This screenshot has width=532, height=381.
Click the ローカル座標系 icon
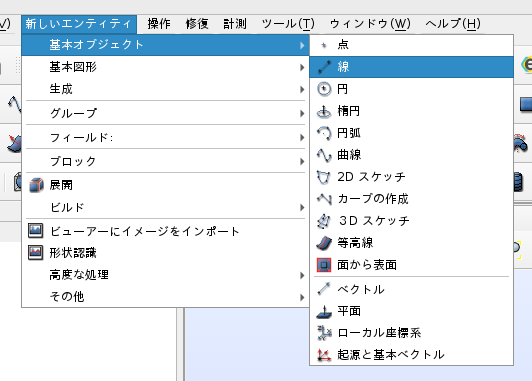(x=324, y=333)
